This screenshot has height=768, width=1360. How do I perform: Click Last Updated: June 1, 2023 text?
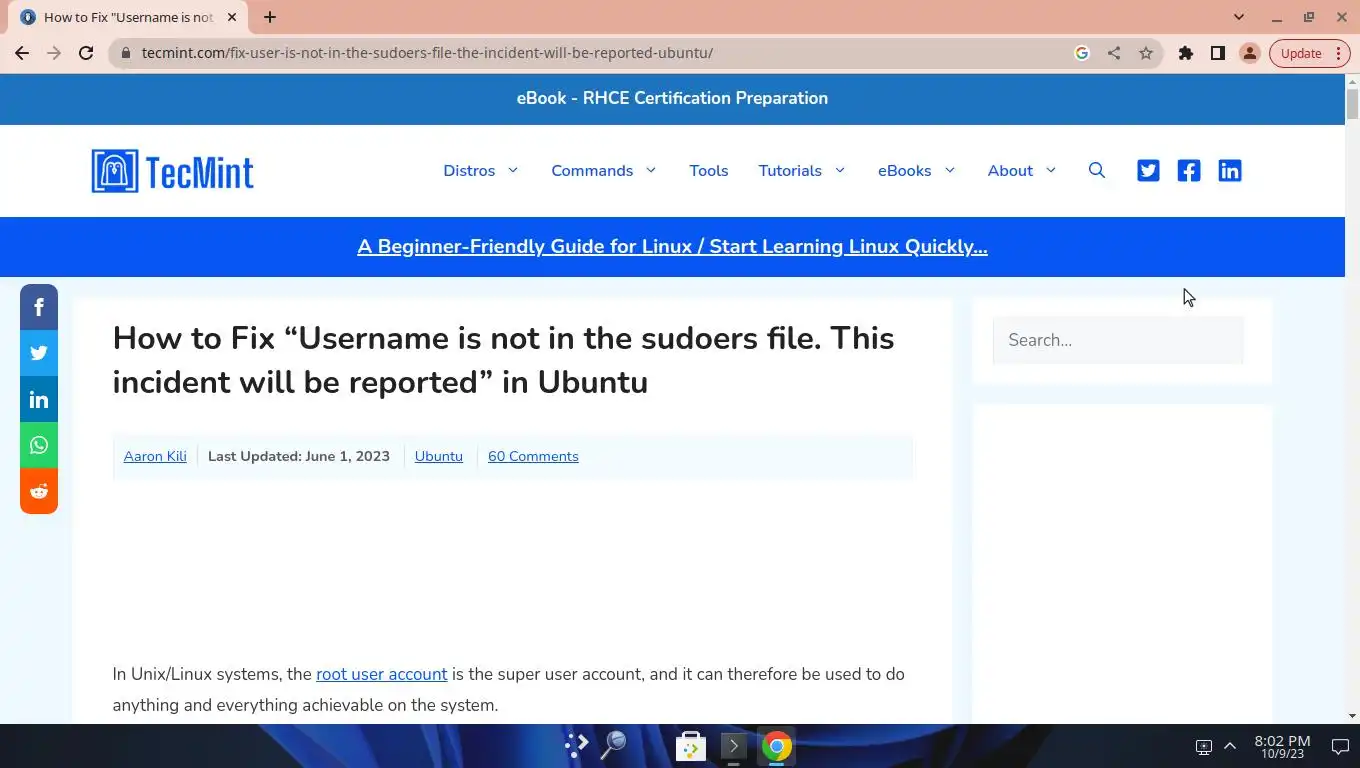coord(299,456)
